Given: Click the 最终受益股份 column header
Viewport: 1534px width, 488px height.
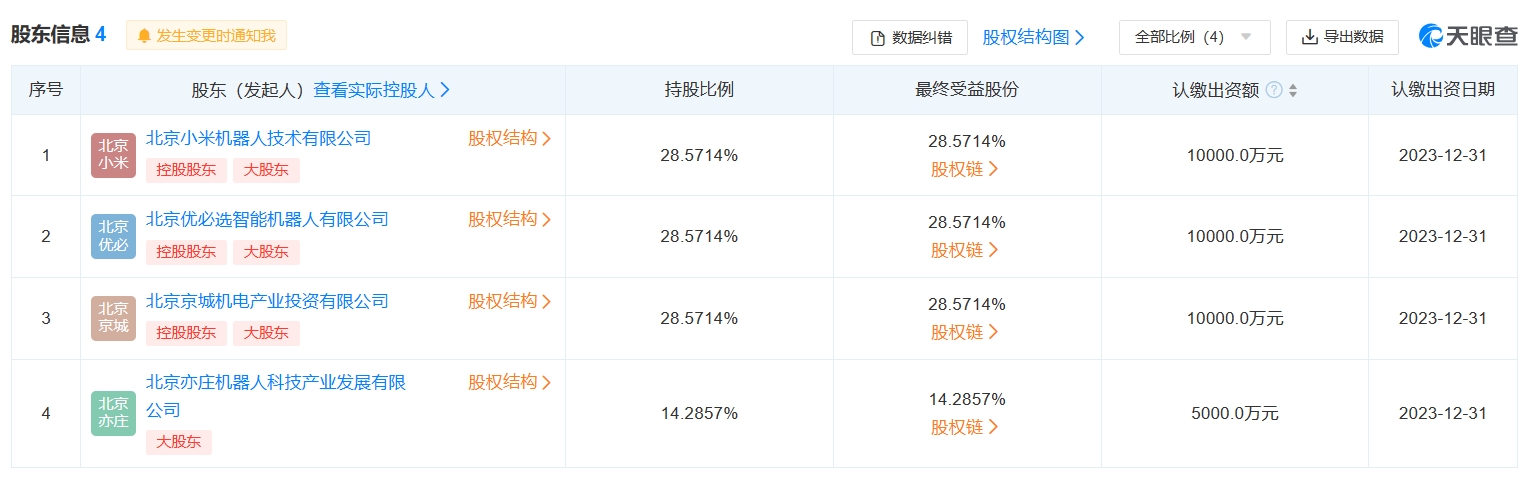Looking at the screenshot, I should [x=967, y=90].
